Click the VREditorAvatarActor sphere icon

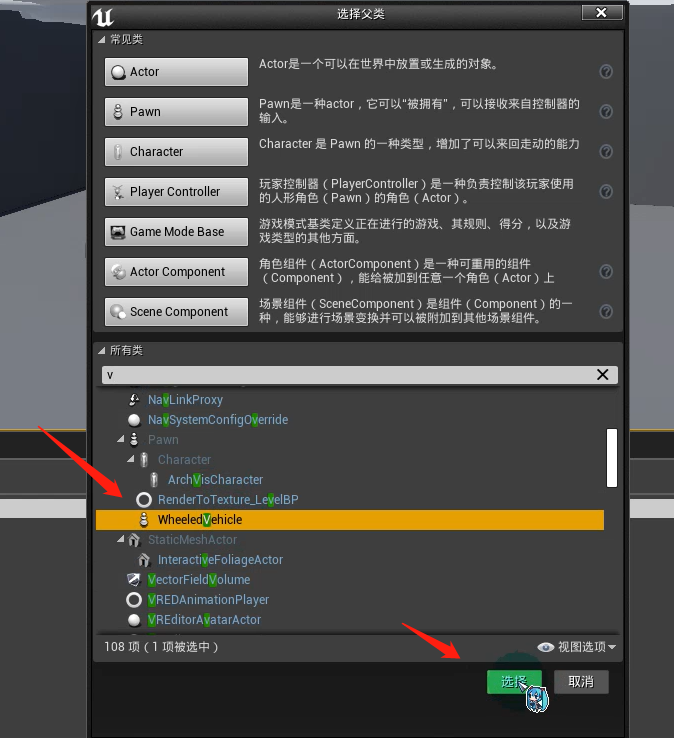point(134,620)
